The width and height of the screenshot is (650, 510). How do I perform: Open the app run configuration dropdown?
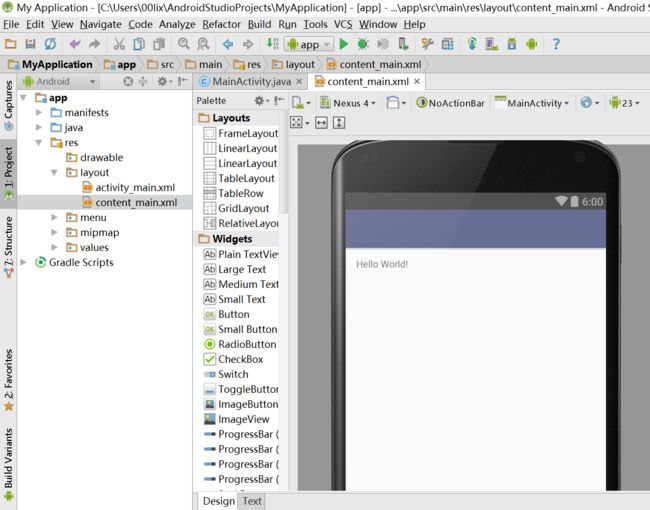point(309,44)
